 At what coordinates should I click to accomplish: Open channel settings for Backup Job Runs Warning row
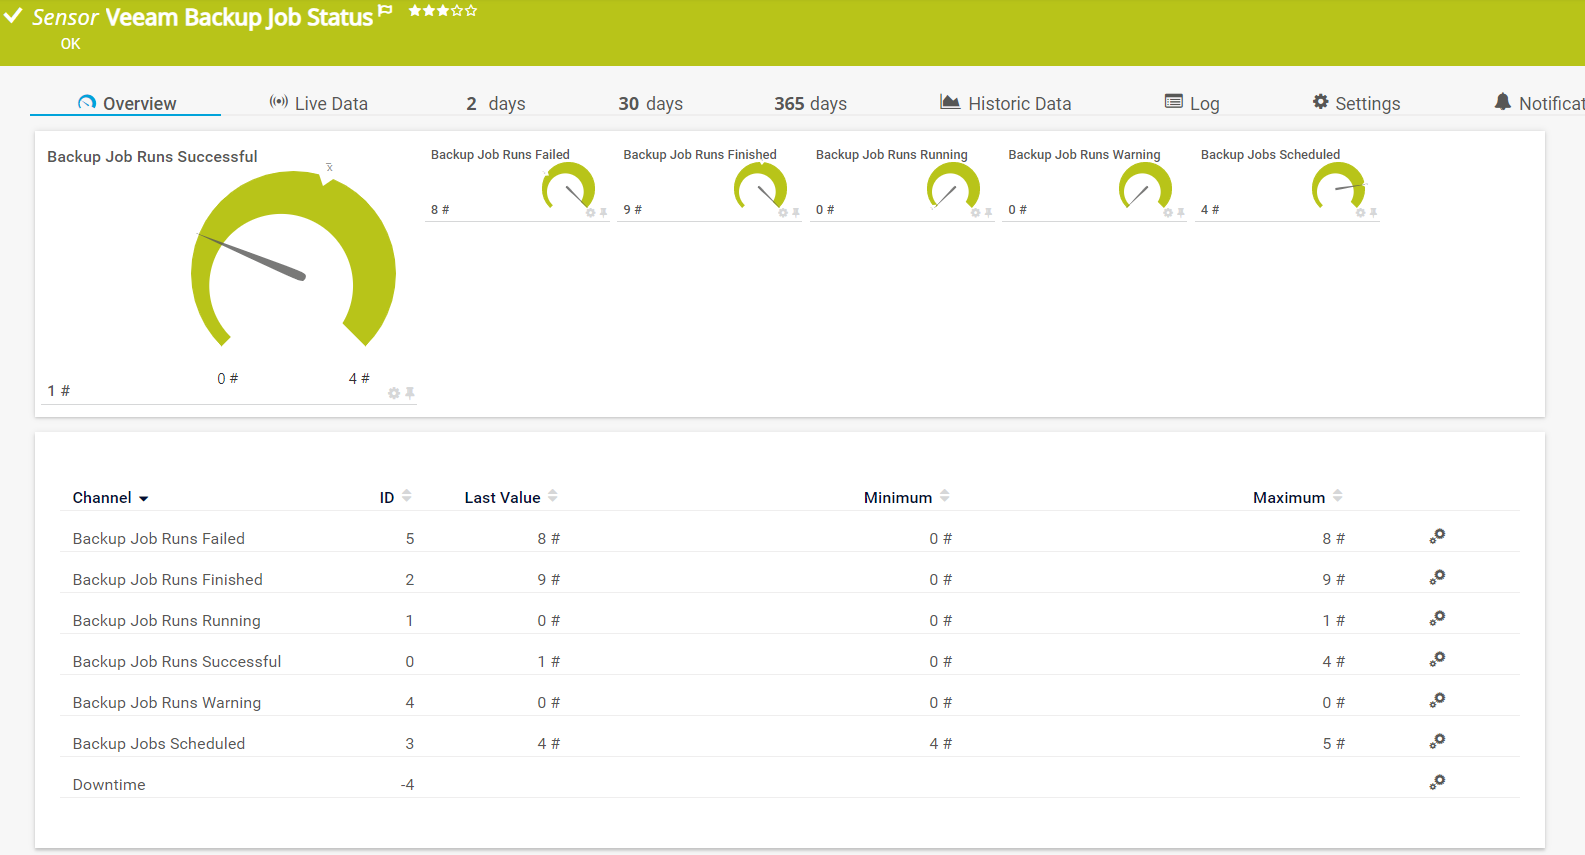coord(1437,701)
